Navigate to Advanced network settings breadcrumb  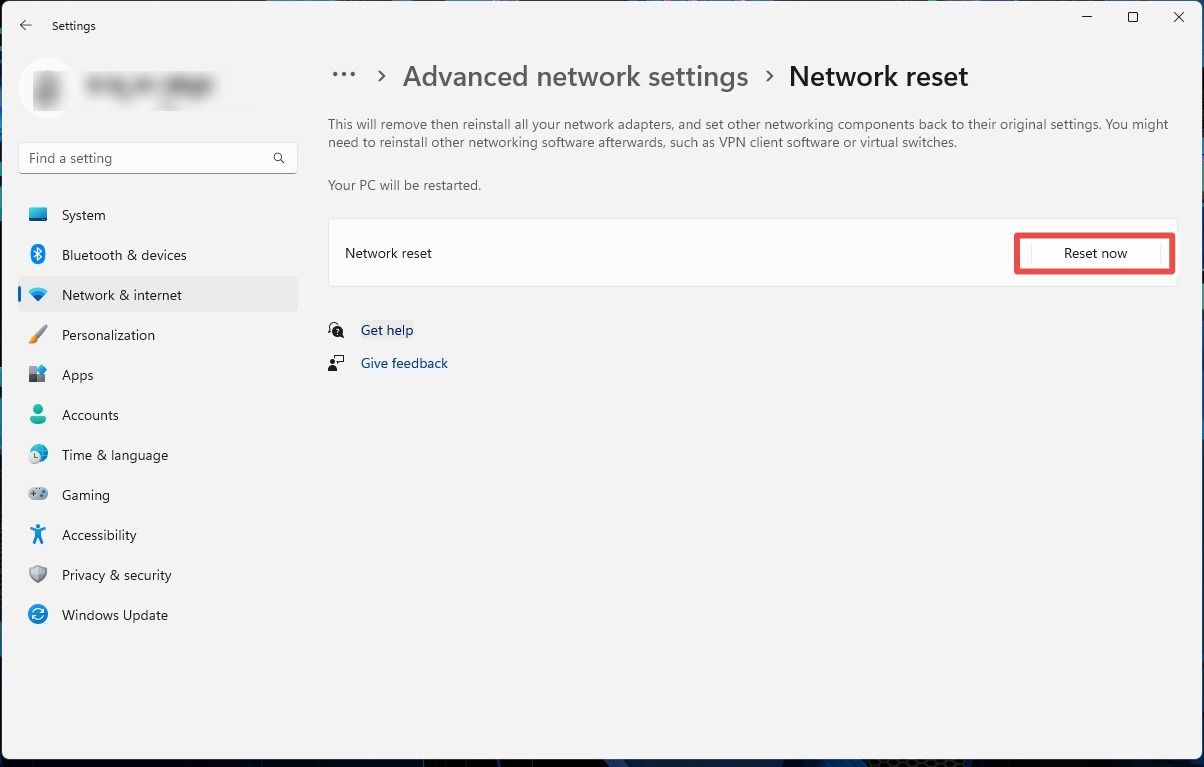point(575,77)
